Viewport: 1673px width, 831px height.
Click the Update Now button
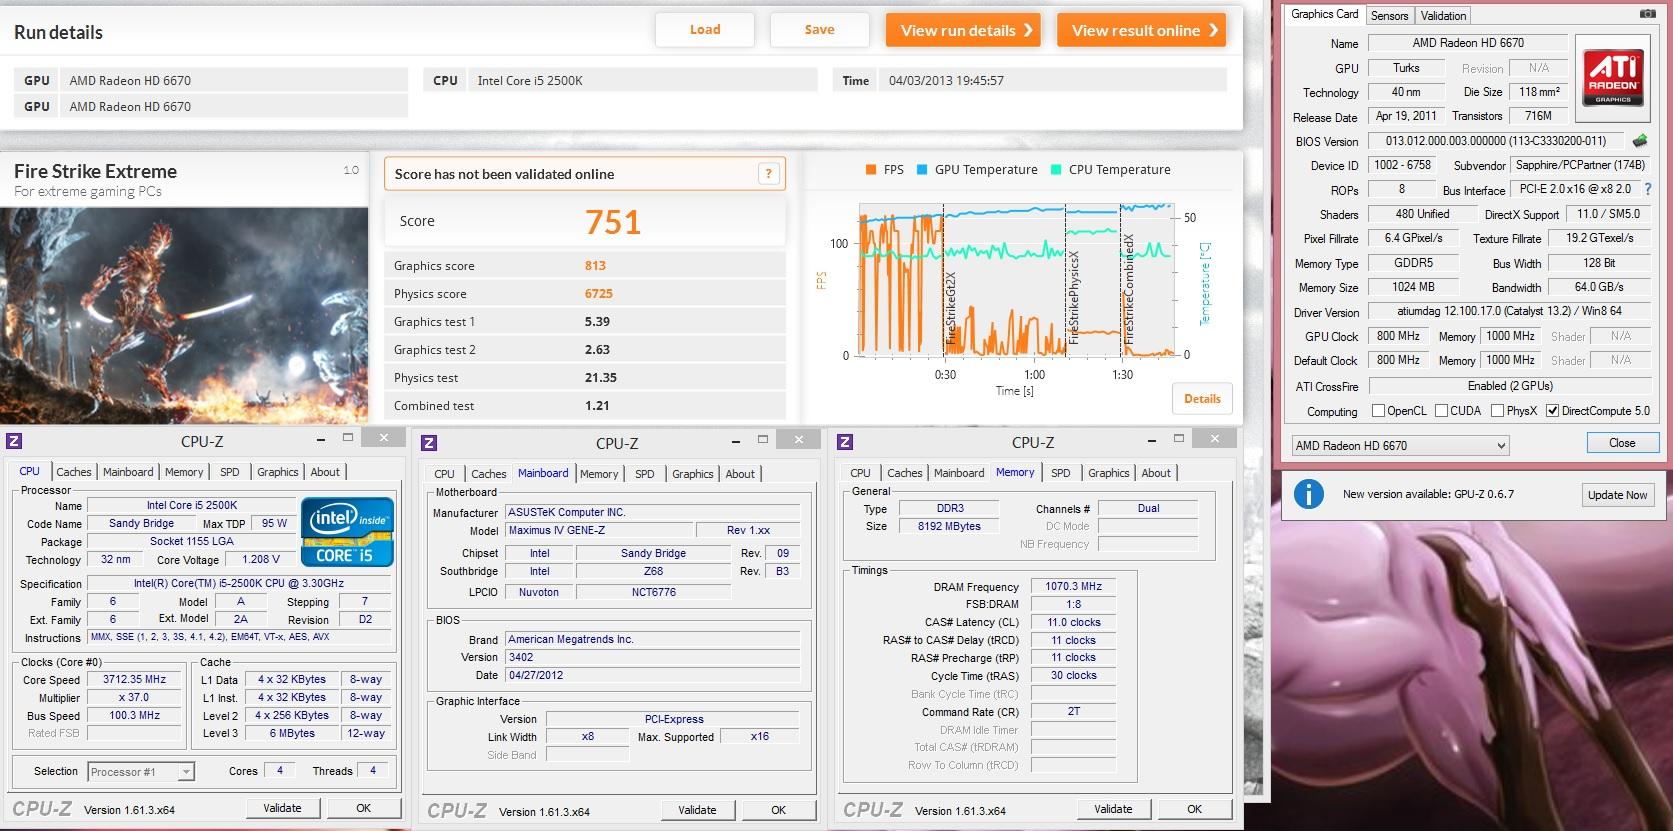tap(1617, 495)
